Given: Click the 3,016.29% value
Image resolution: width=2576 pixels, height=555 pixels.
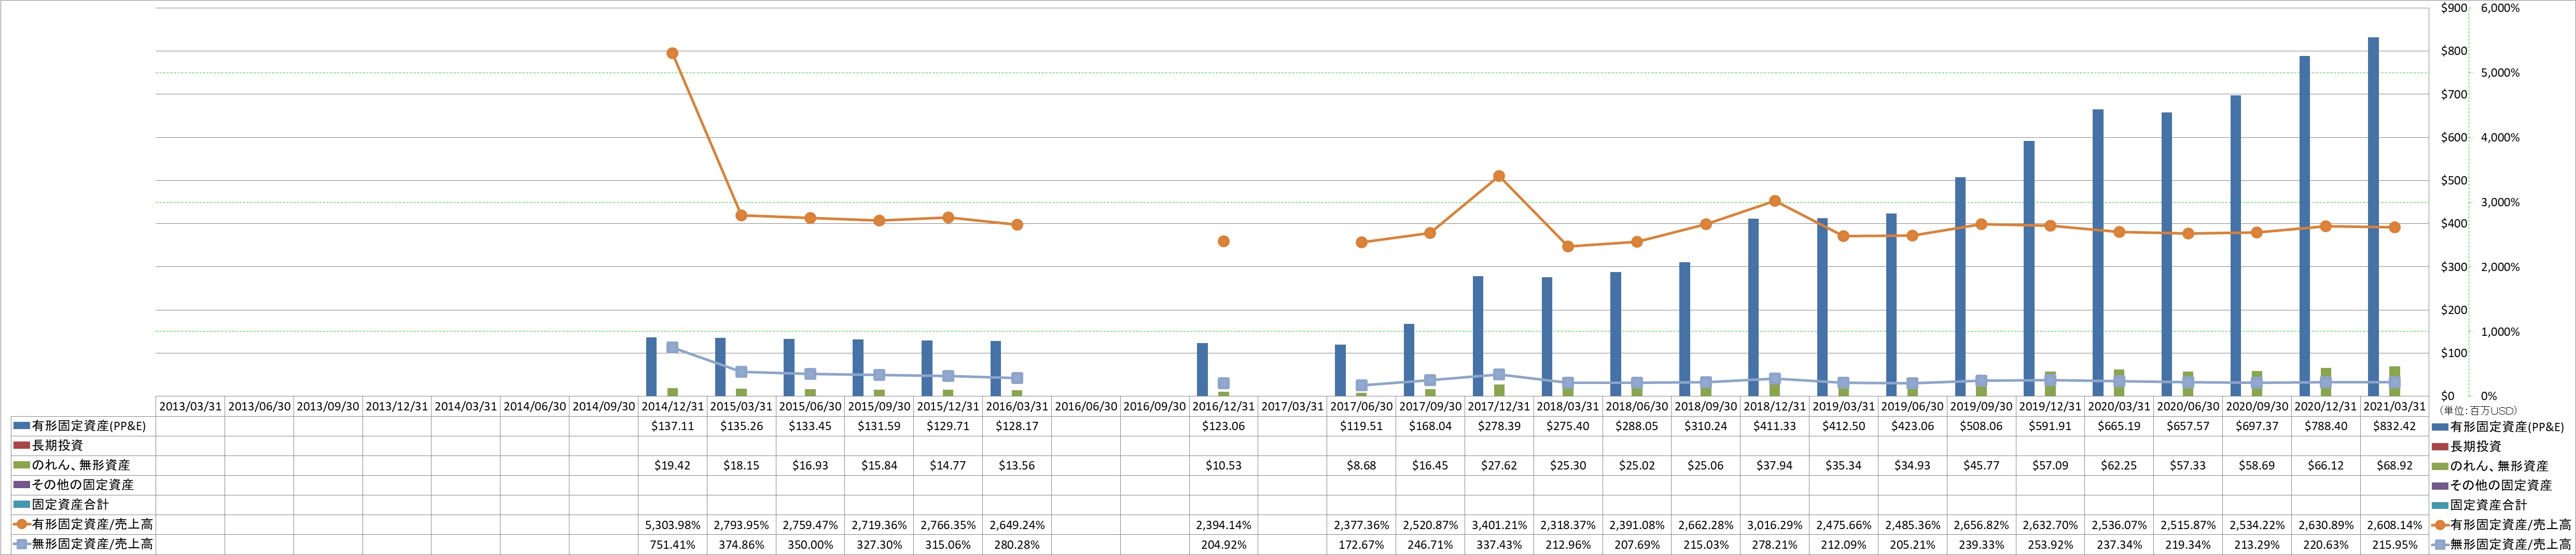Looking at the screenshot, I should click(1775, 524).
